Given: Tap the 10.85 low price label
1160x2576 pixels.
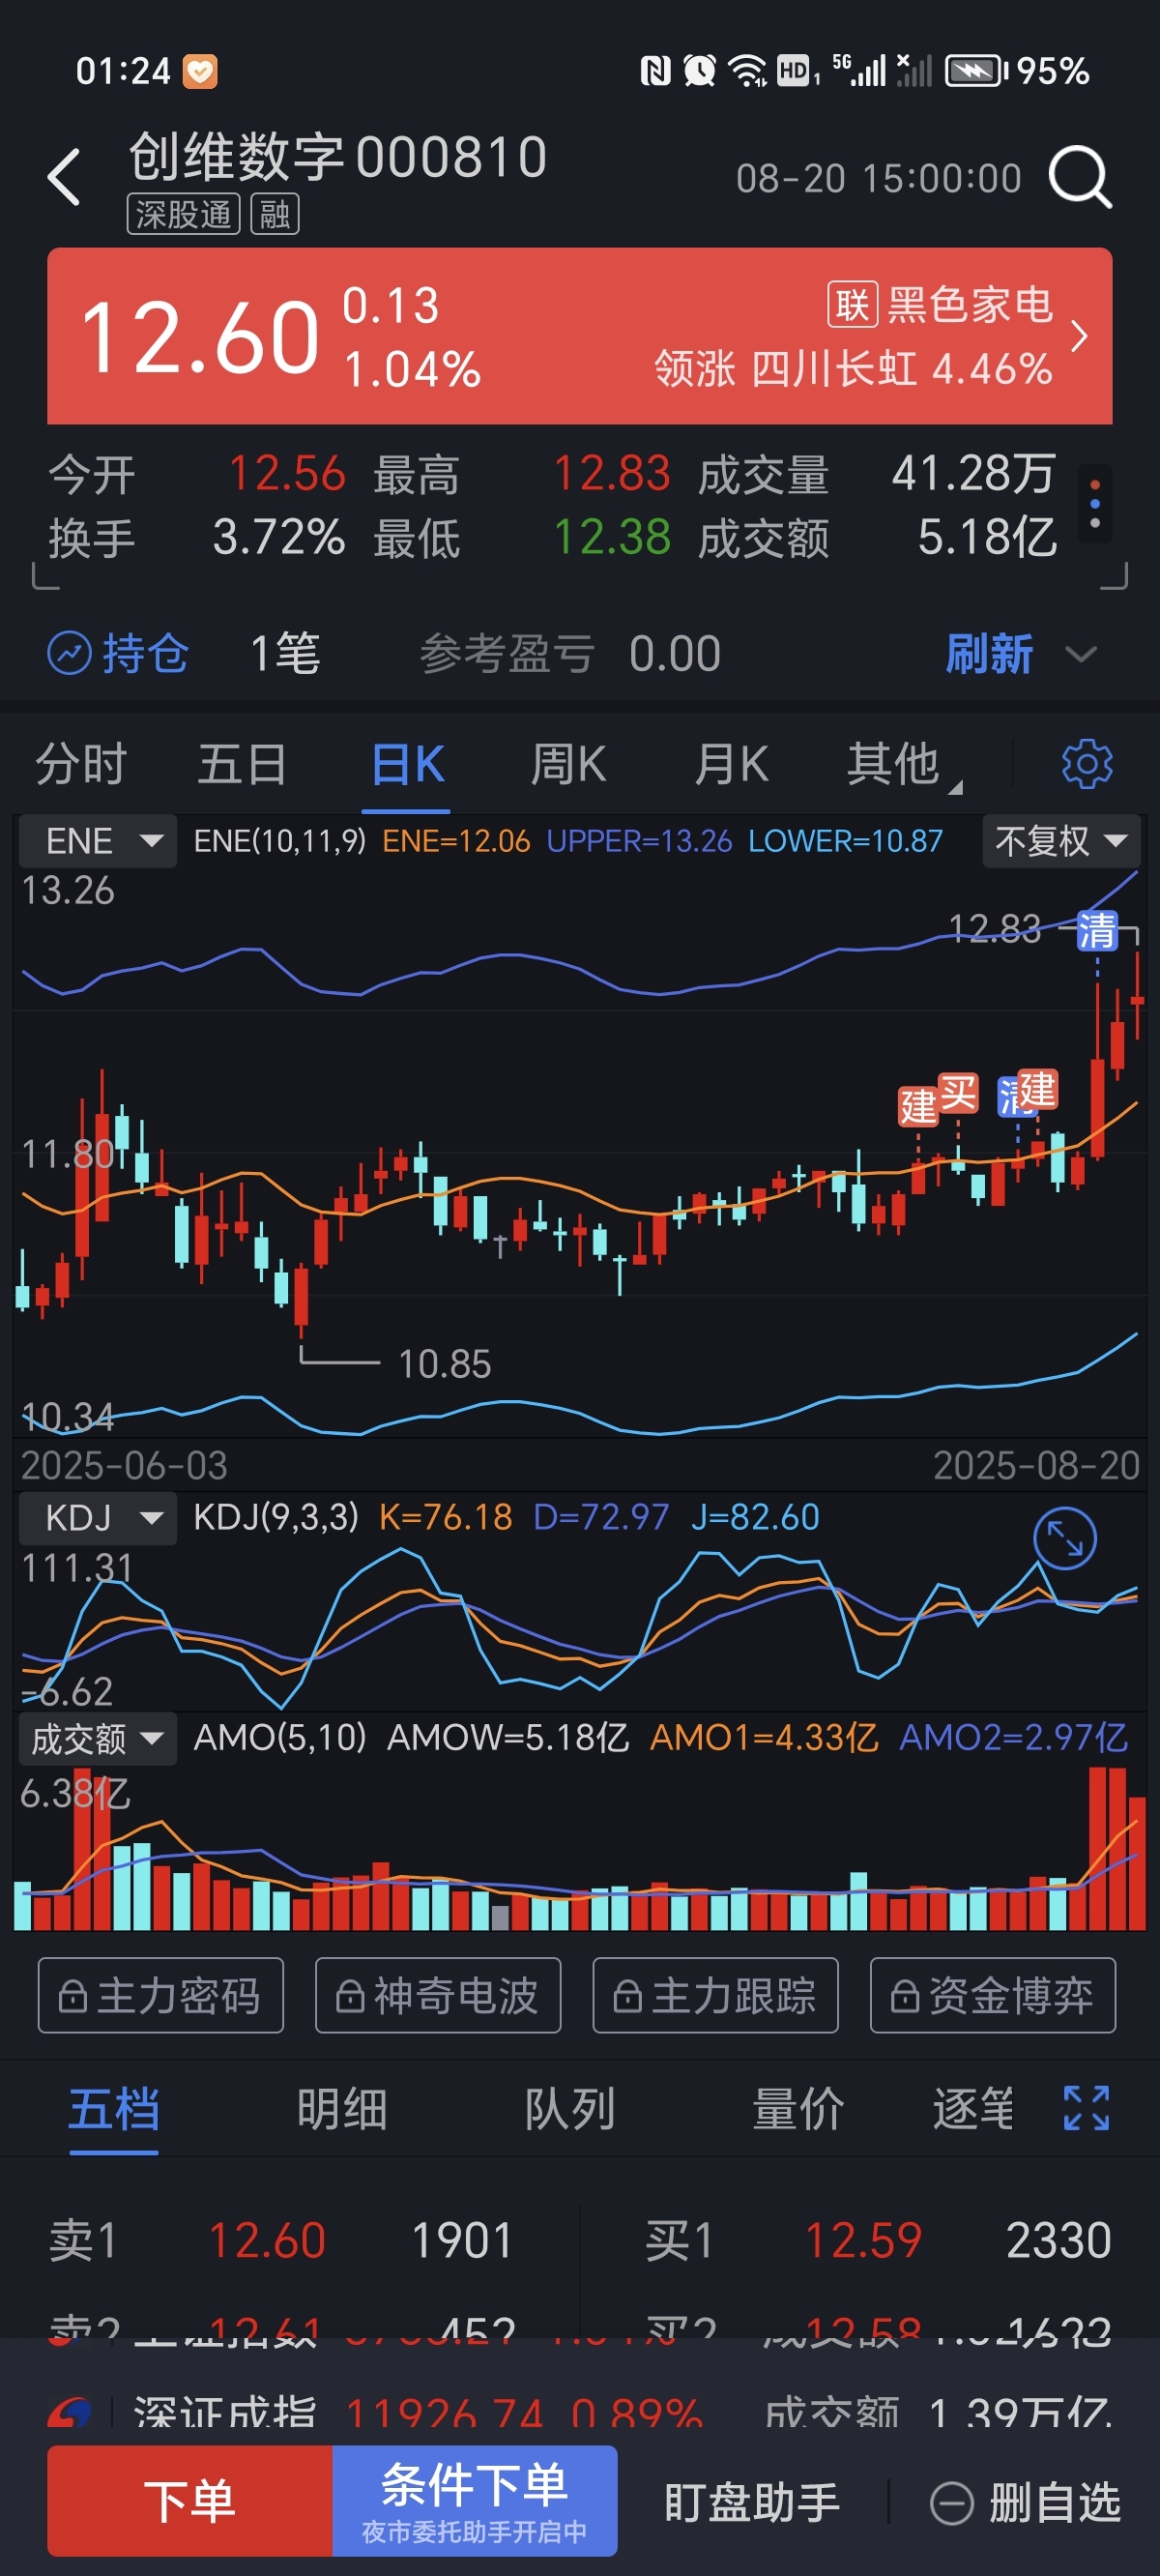Looking at the screenshot, I should tap(444, 1364).
